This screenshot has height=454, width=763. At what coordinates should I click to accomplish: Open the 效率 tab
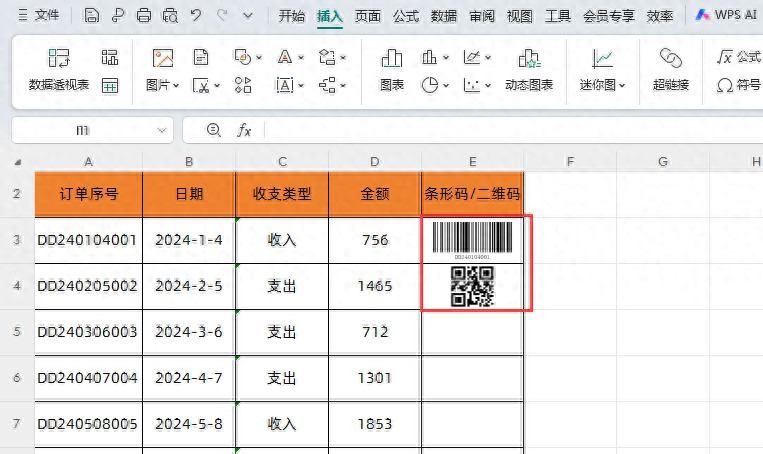pos(660,16)
